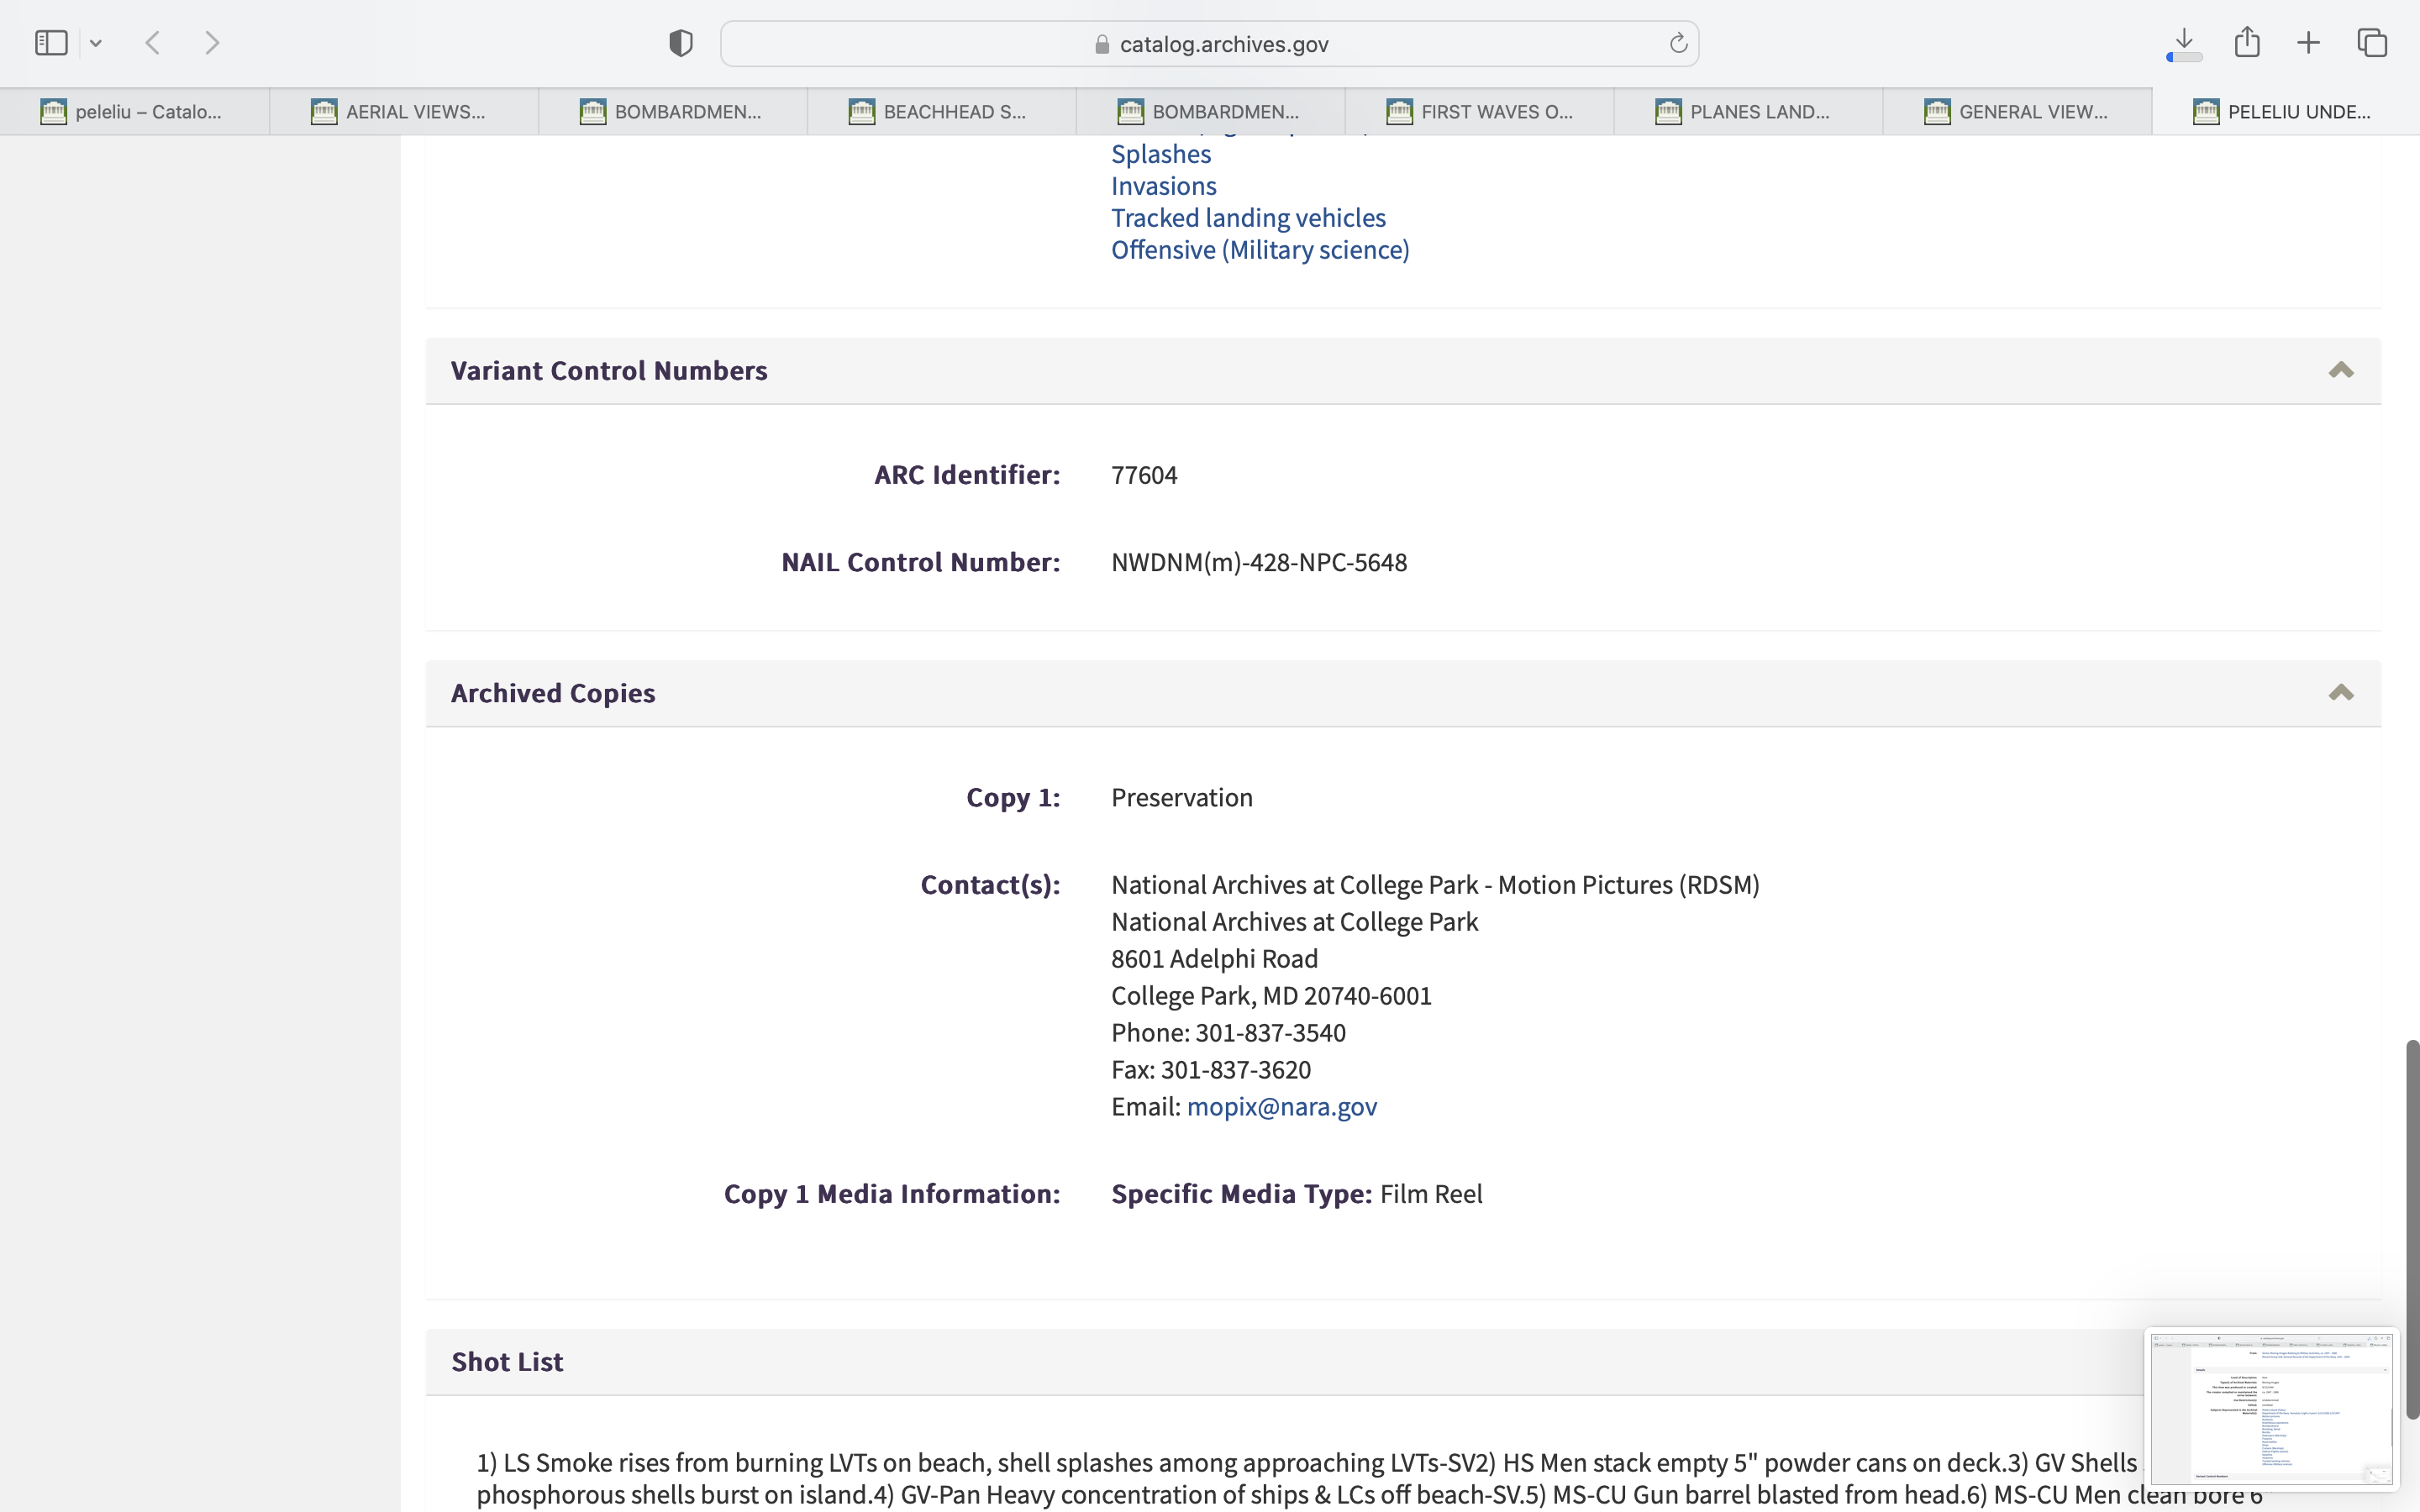The height and width of the screenshot is (1512, 2420).
Task: Follow the Offensive (Military science) link
Action: coord(1260,249)
